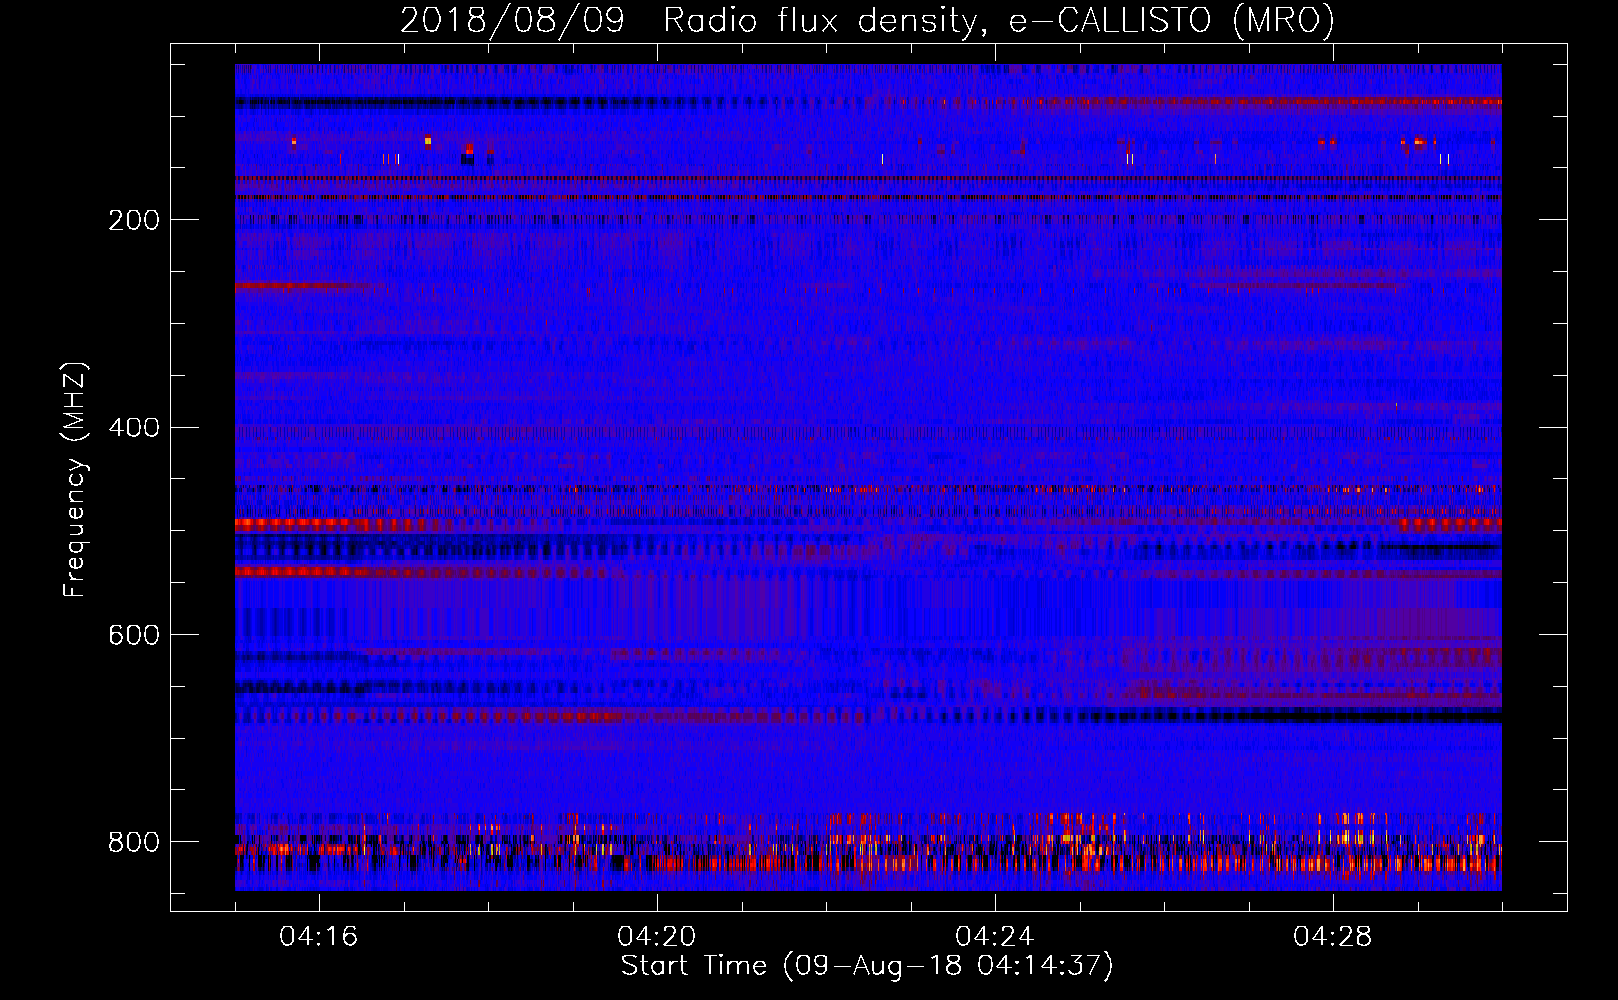The height and width of the screenshot is (1000, 1618).
Task: Click the "Frequency (MHZ)" axis label
Action: [75, 480]
